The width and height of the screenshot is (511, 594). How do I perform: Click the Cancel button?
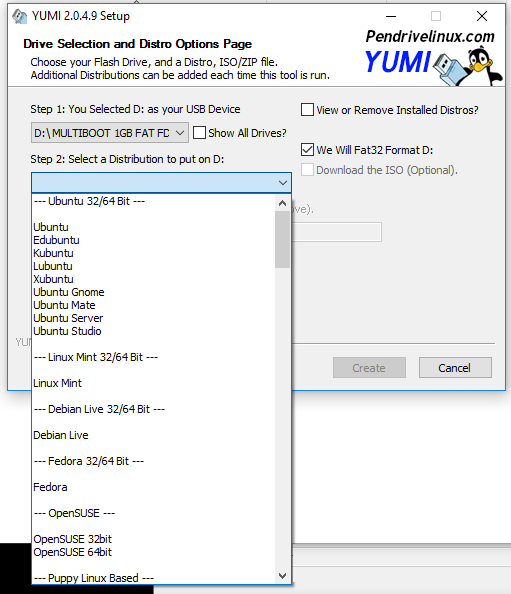[x=455, y=368]
